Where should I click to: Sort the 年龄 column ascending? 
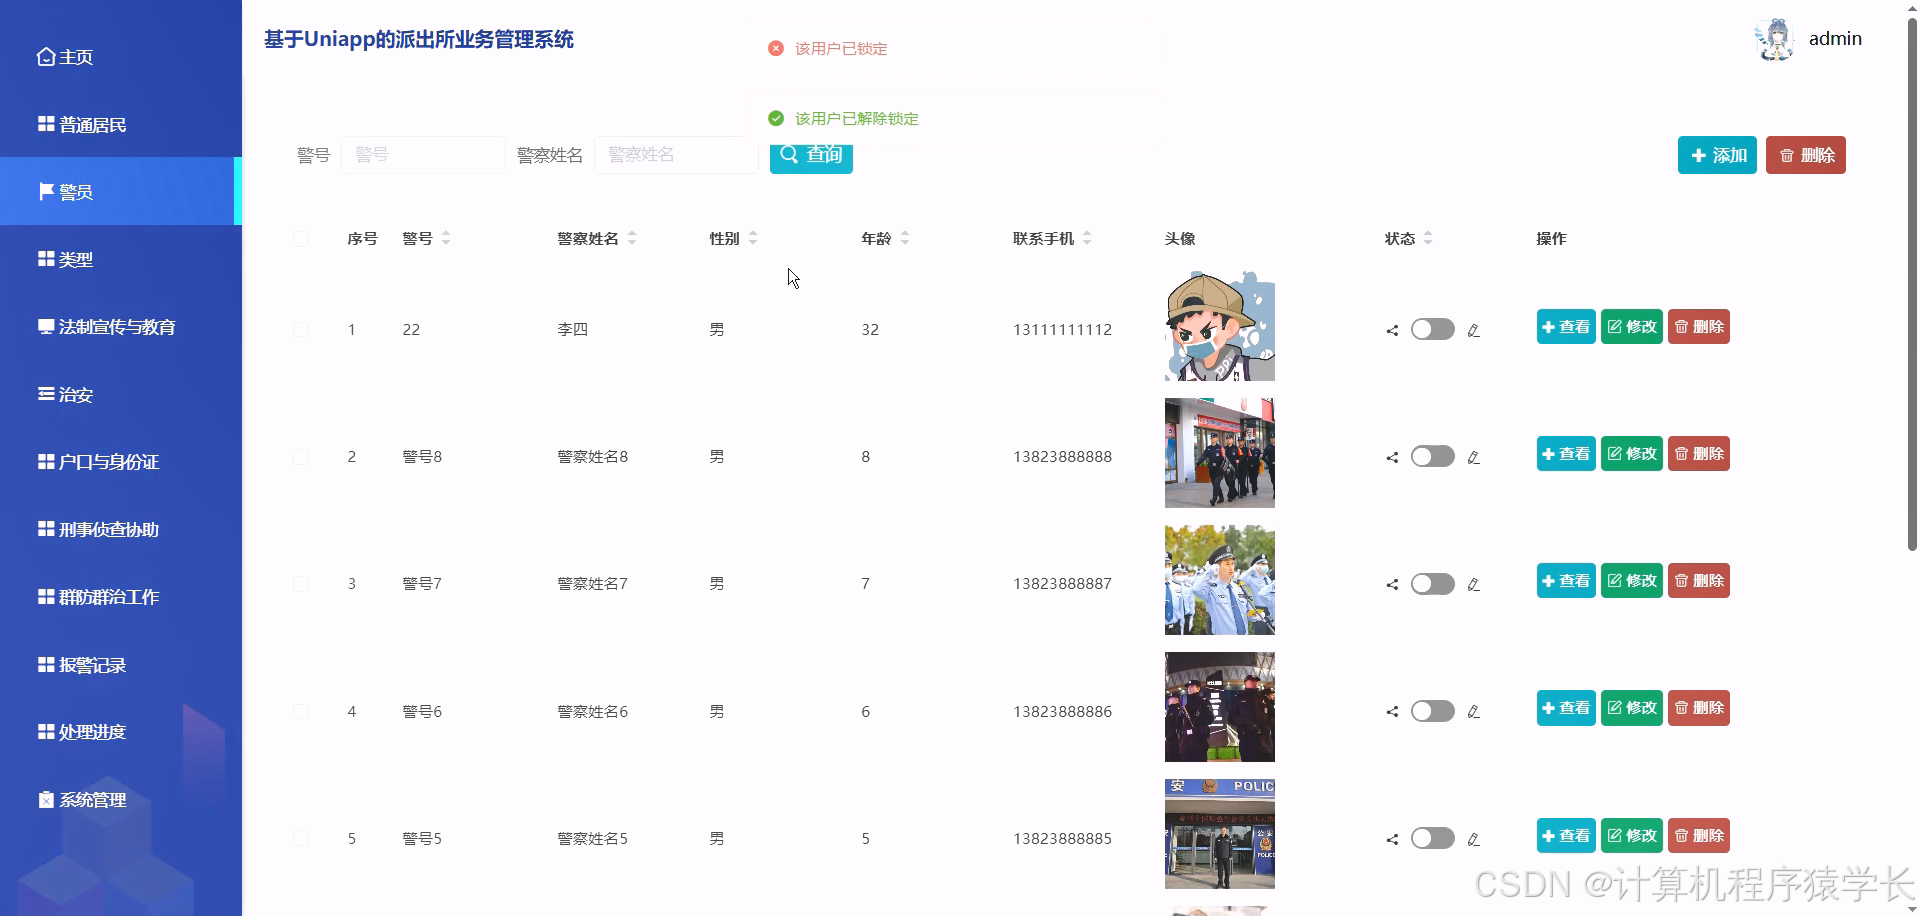pos(905,233)
